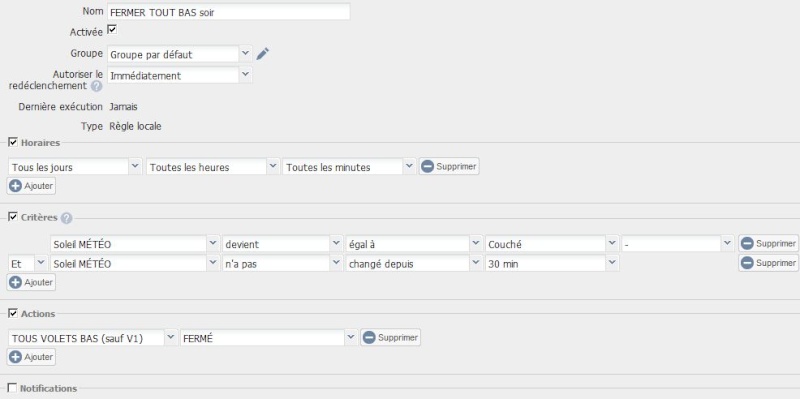Remove the Tous les jours schedule row
The width and height of the screenshot is (800, 399).
coord(449,166)
